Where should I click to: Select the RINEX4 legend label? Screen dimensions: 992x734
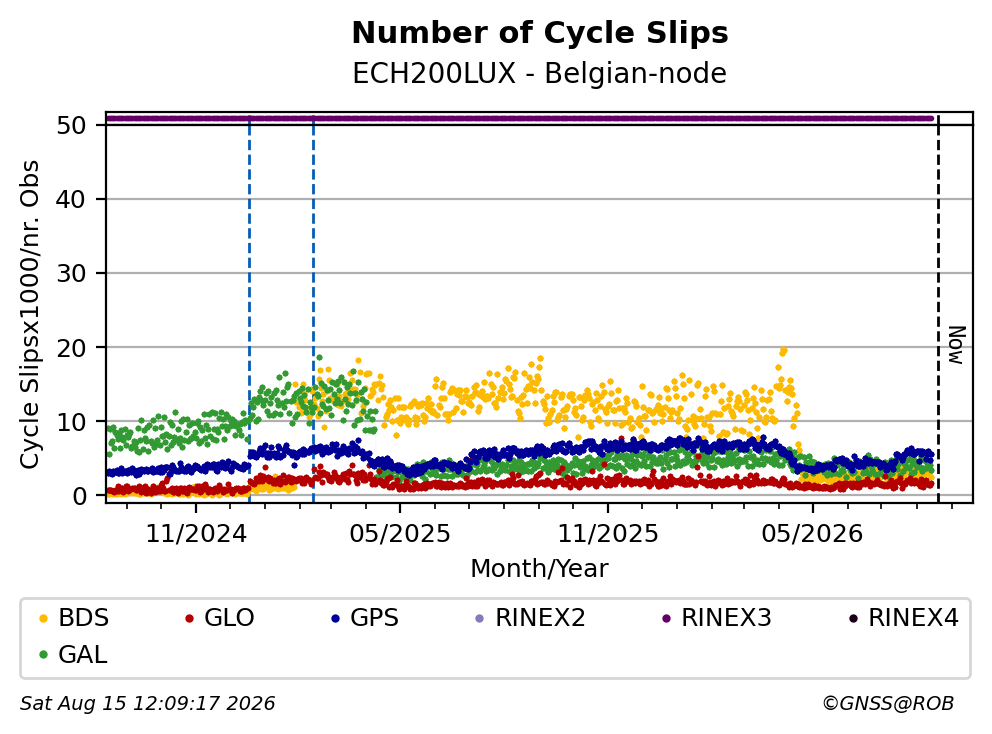click(x=914, y=618)
